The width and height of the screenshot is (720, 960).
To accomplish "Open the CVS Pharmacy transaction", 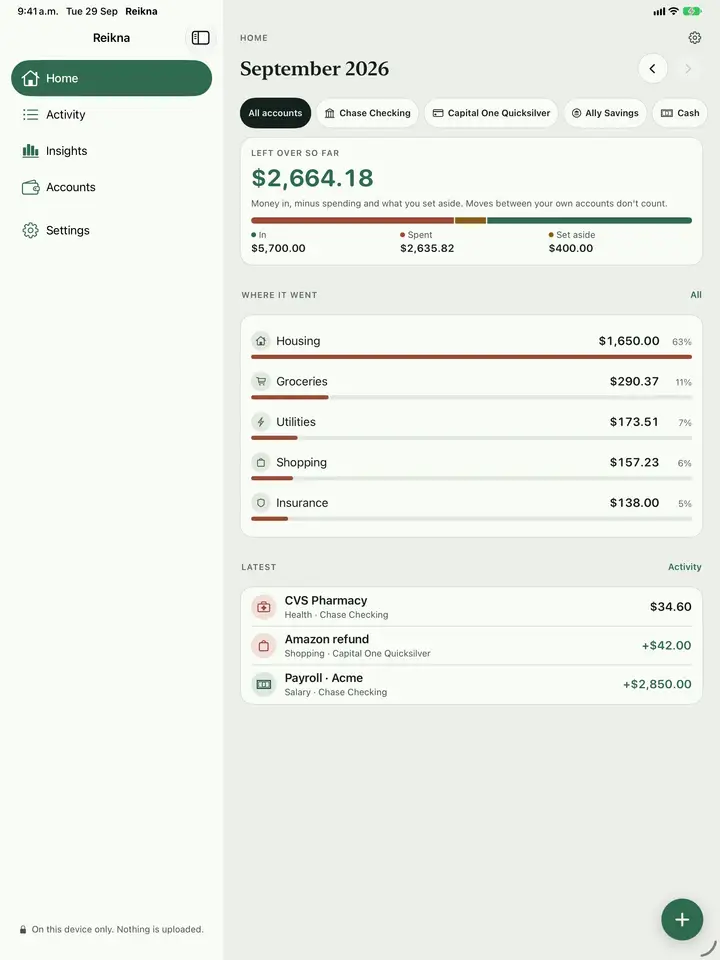I will coord(471,607).
